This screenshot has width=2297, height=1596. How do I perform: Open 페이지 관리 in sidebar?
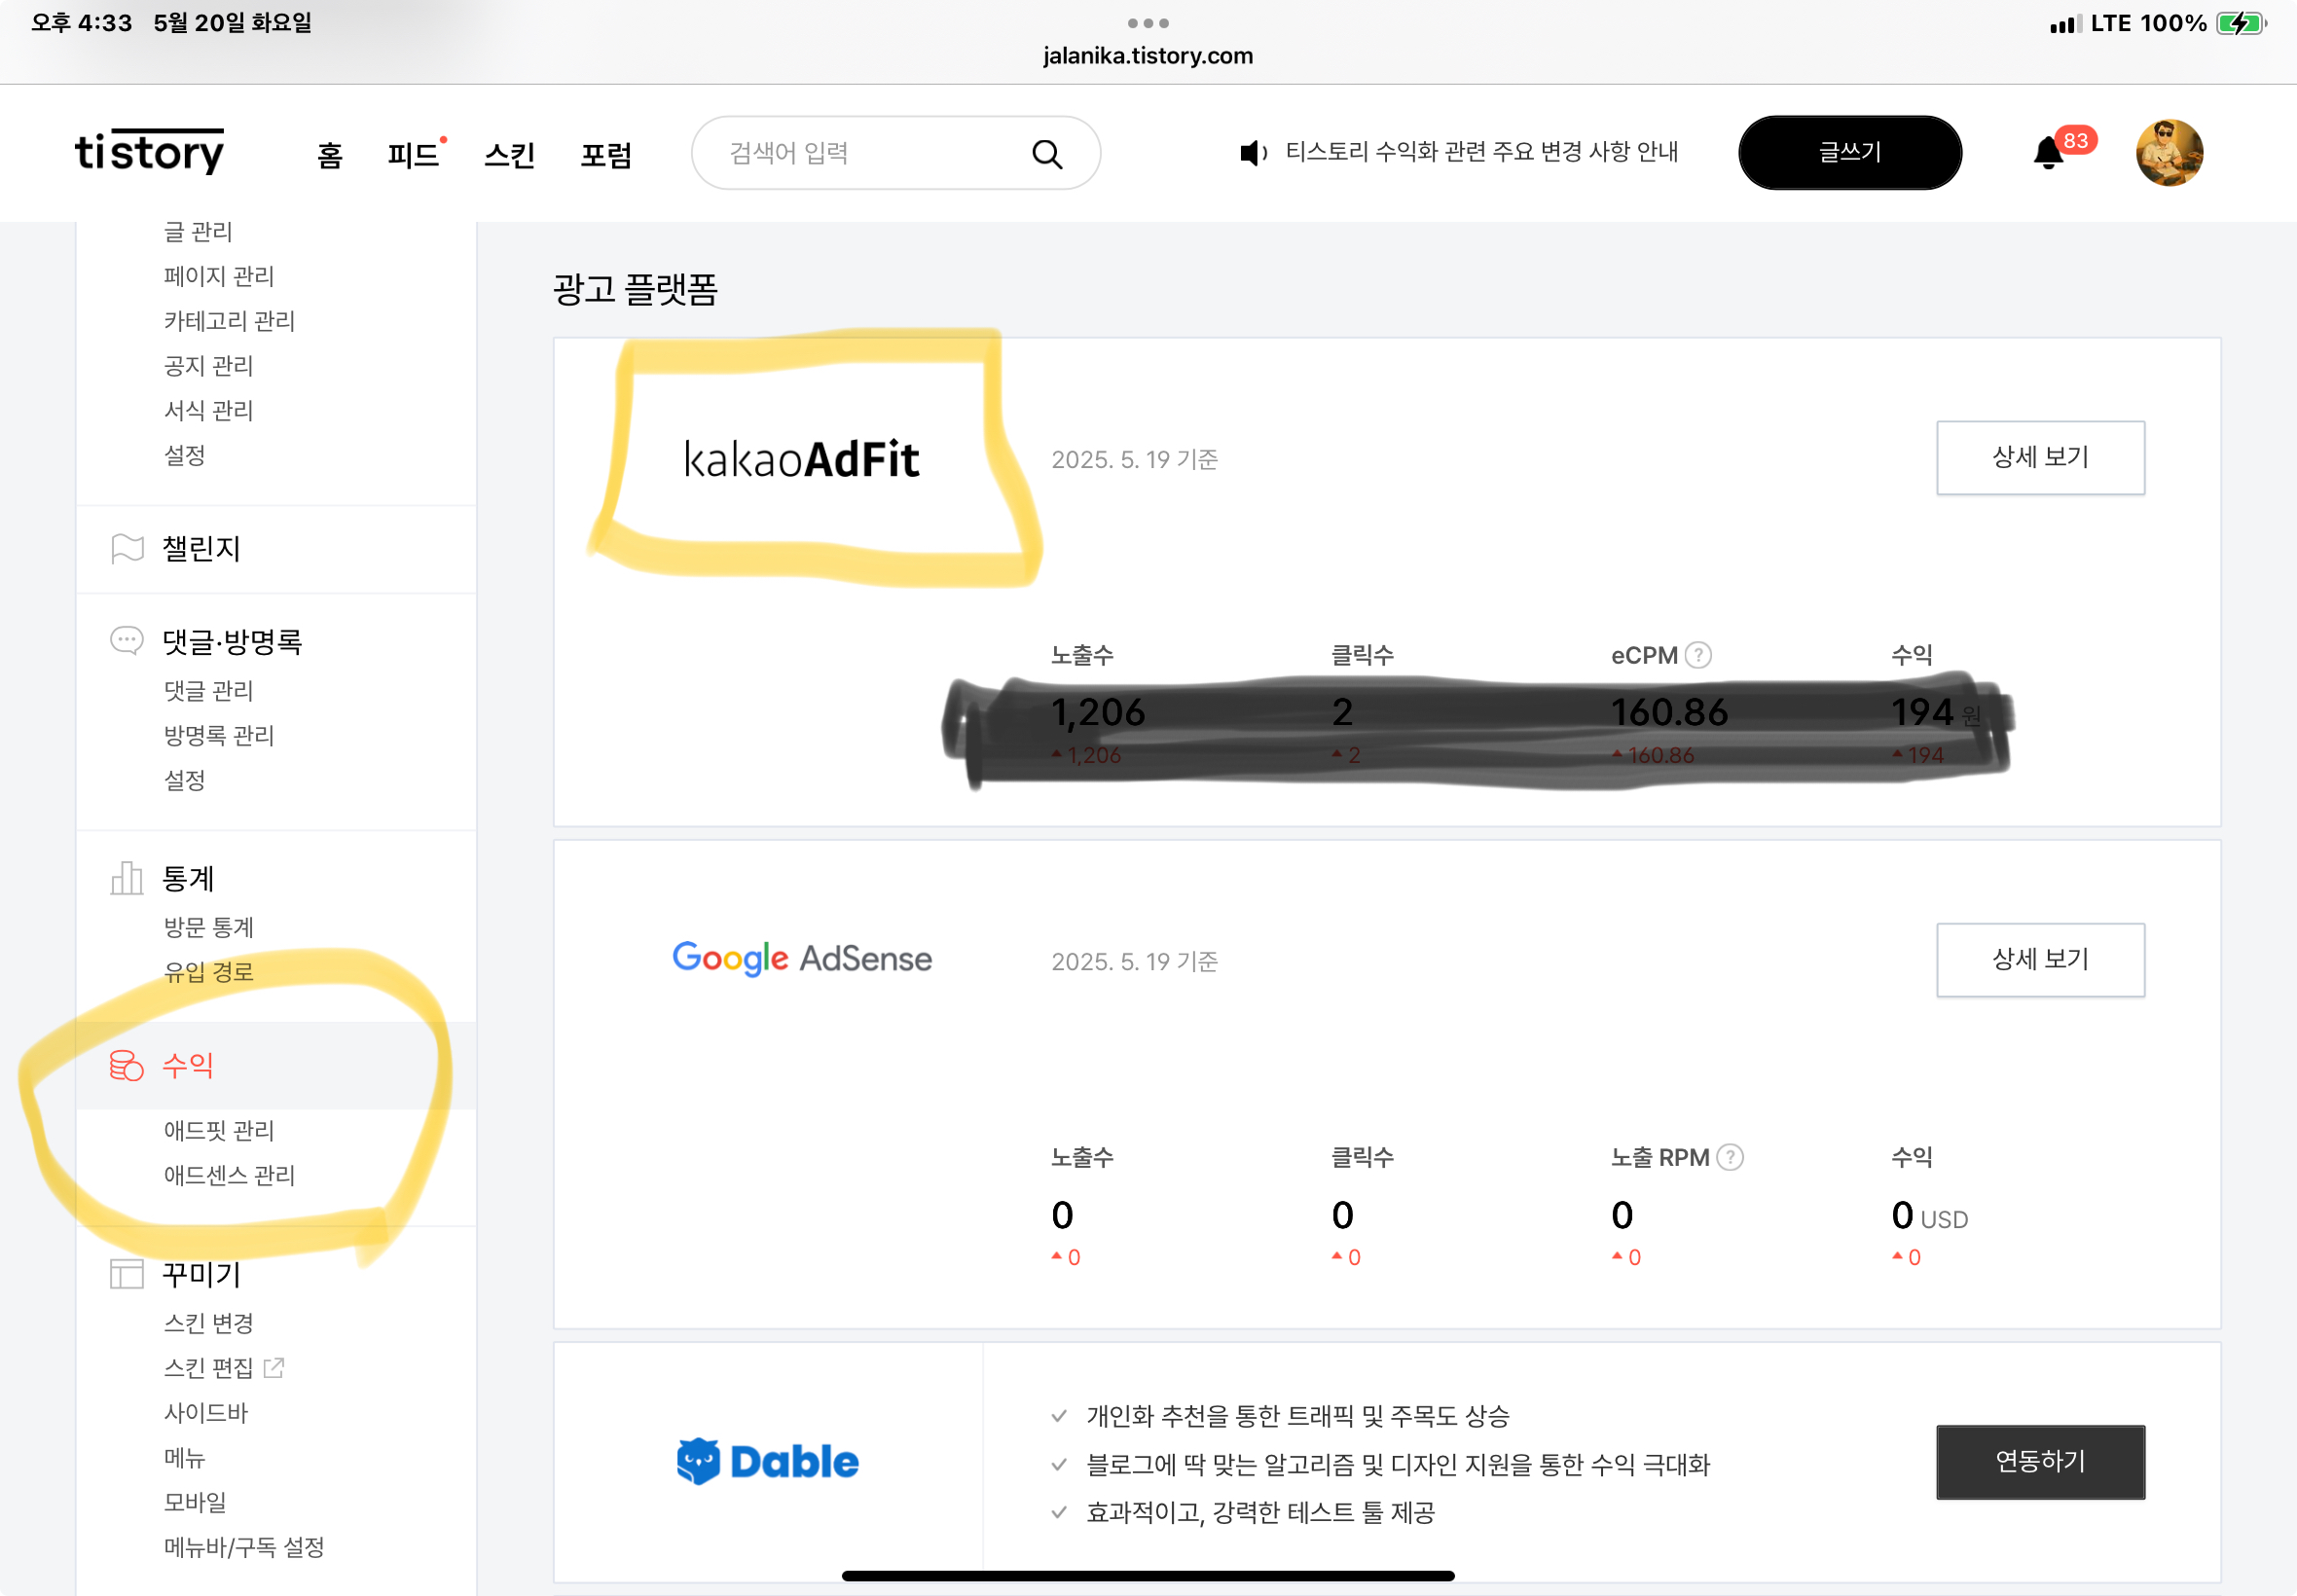pyautogui.click(x=219, y=276)
